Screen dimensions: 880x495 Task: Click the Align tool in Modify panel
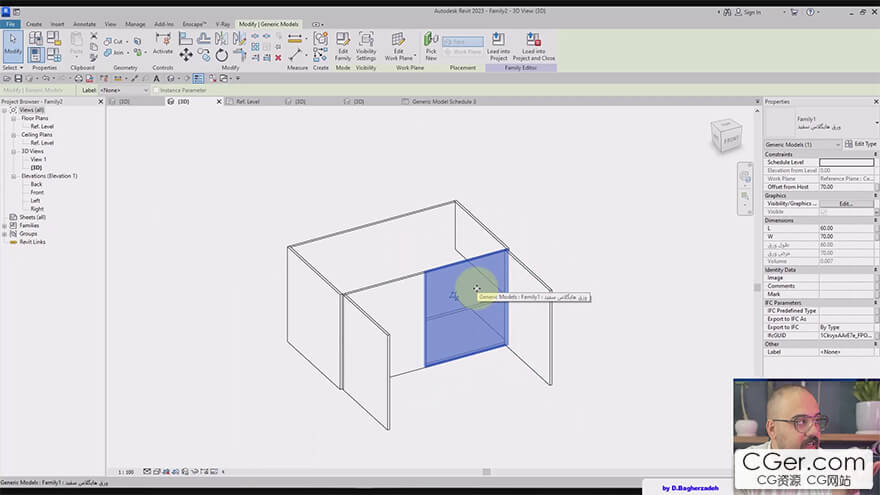click(x=185, y=38)
